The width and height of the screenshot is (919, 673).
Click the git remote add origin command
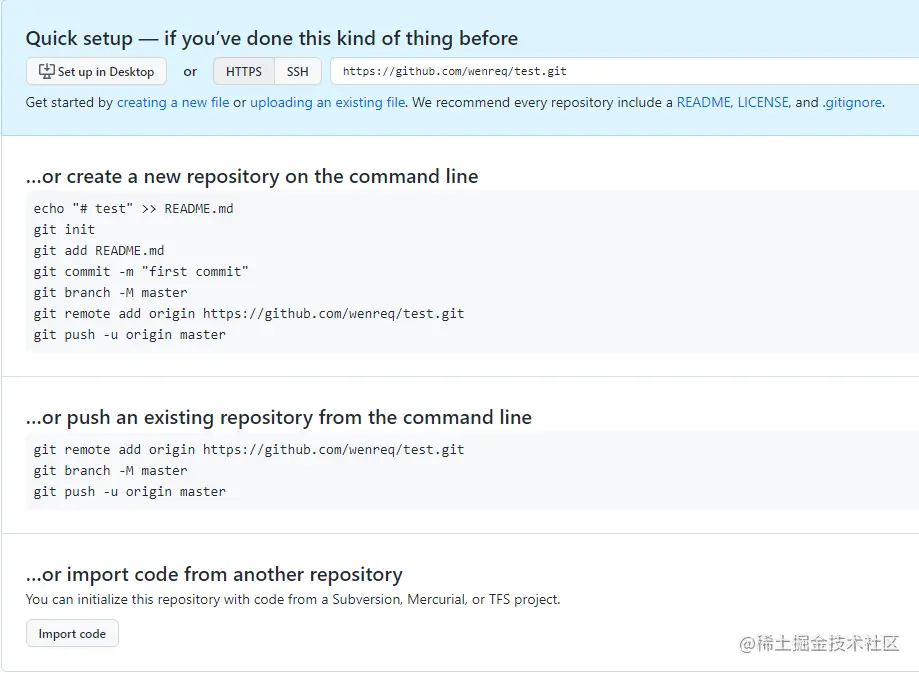[x=245, y=313]
